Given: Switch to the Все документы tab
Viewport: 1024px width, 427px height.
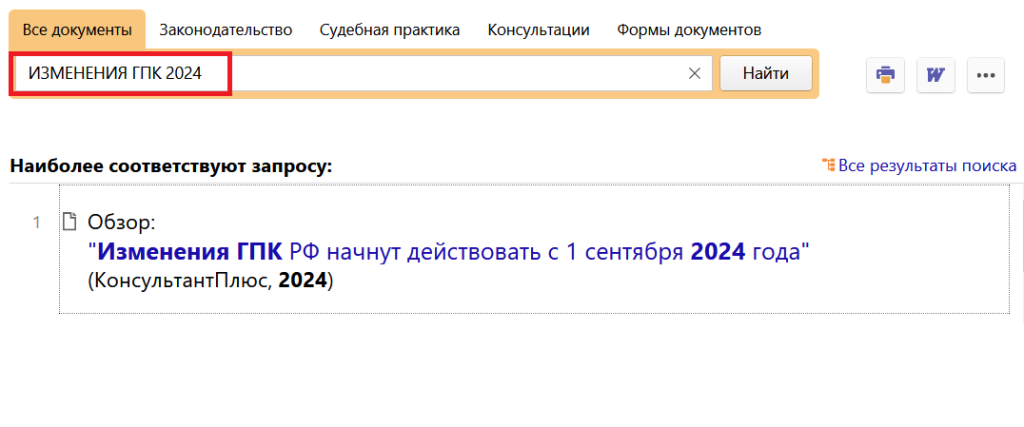Looking at the screenshot, I should click(x=77, y=30).
